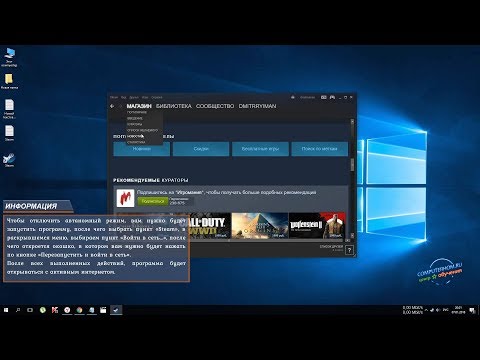Select the upper text document desktop icon
The height and width of the screenshot is (360, 480).
pos(9,109)
